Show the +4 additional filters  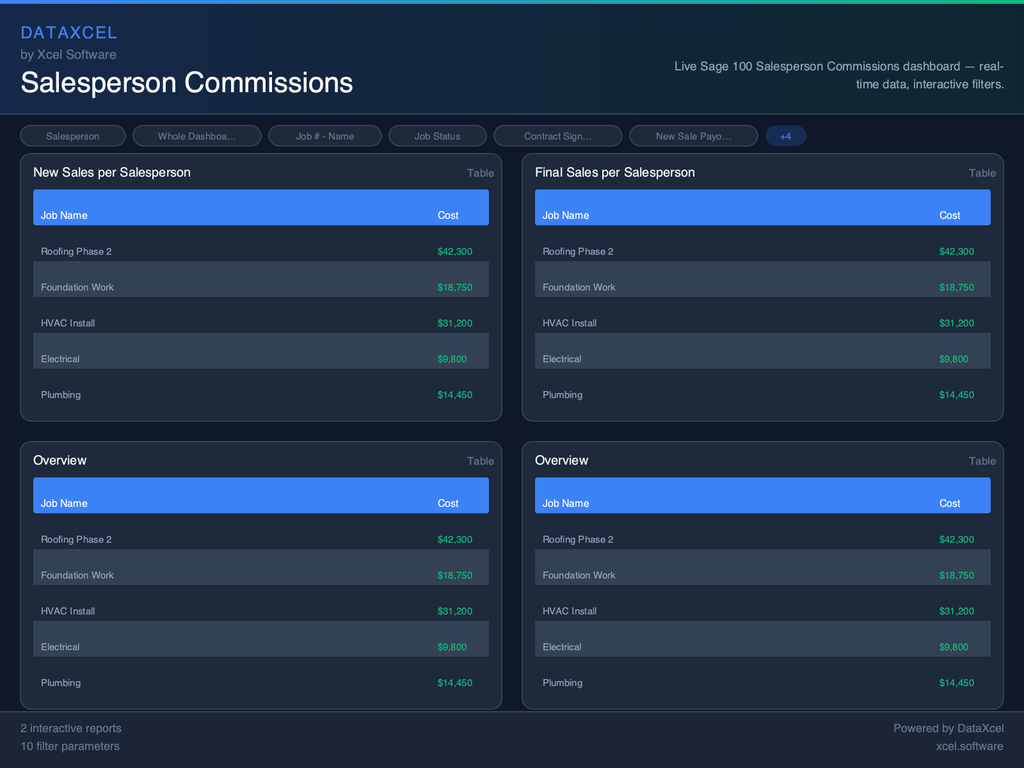tap(785, 136)
